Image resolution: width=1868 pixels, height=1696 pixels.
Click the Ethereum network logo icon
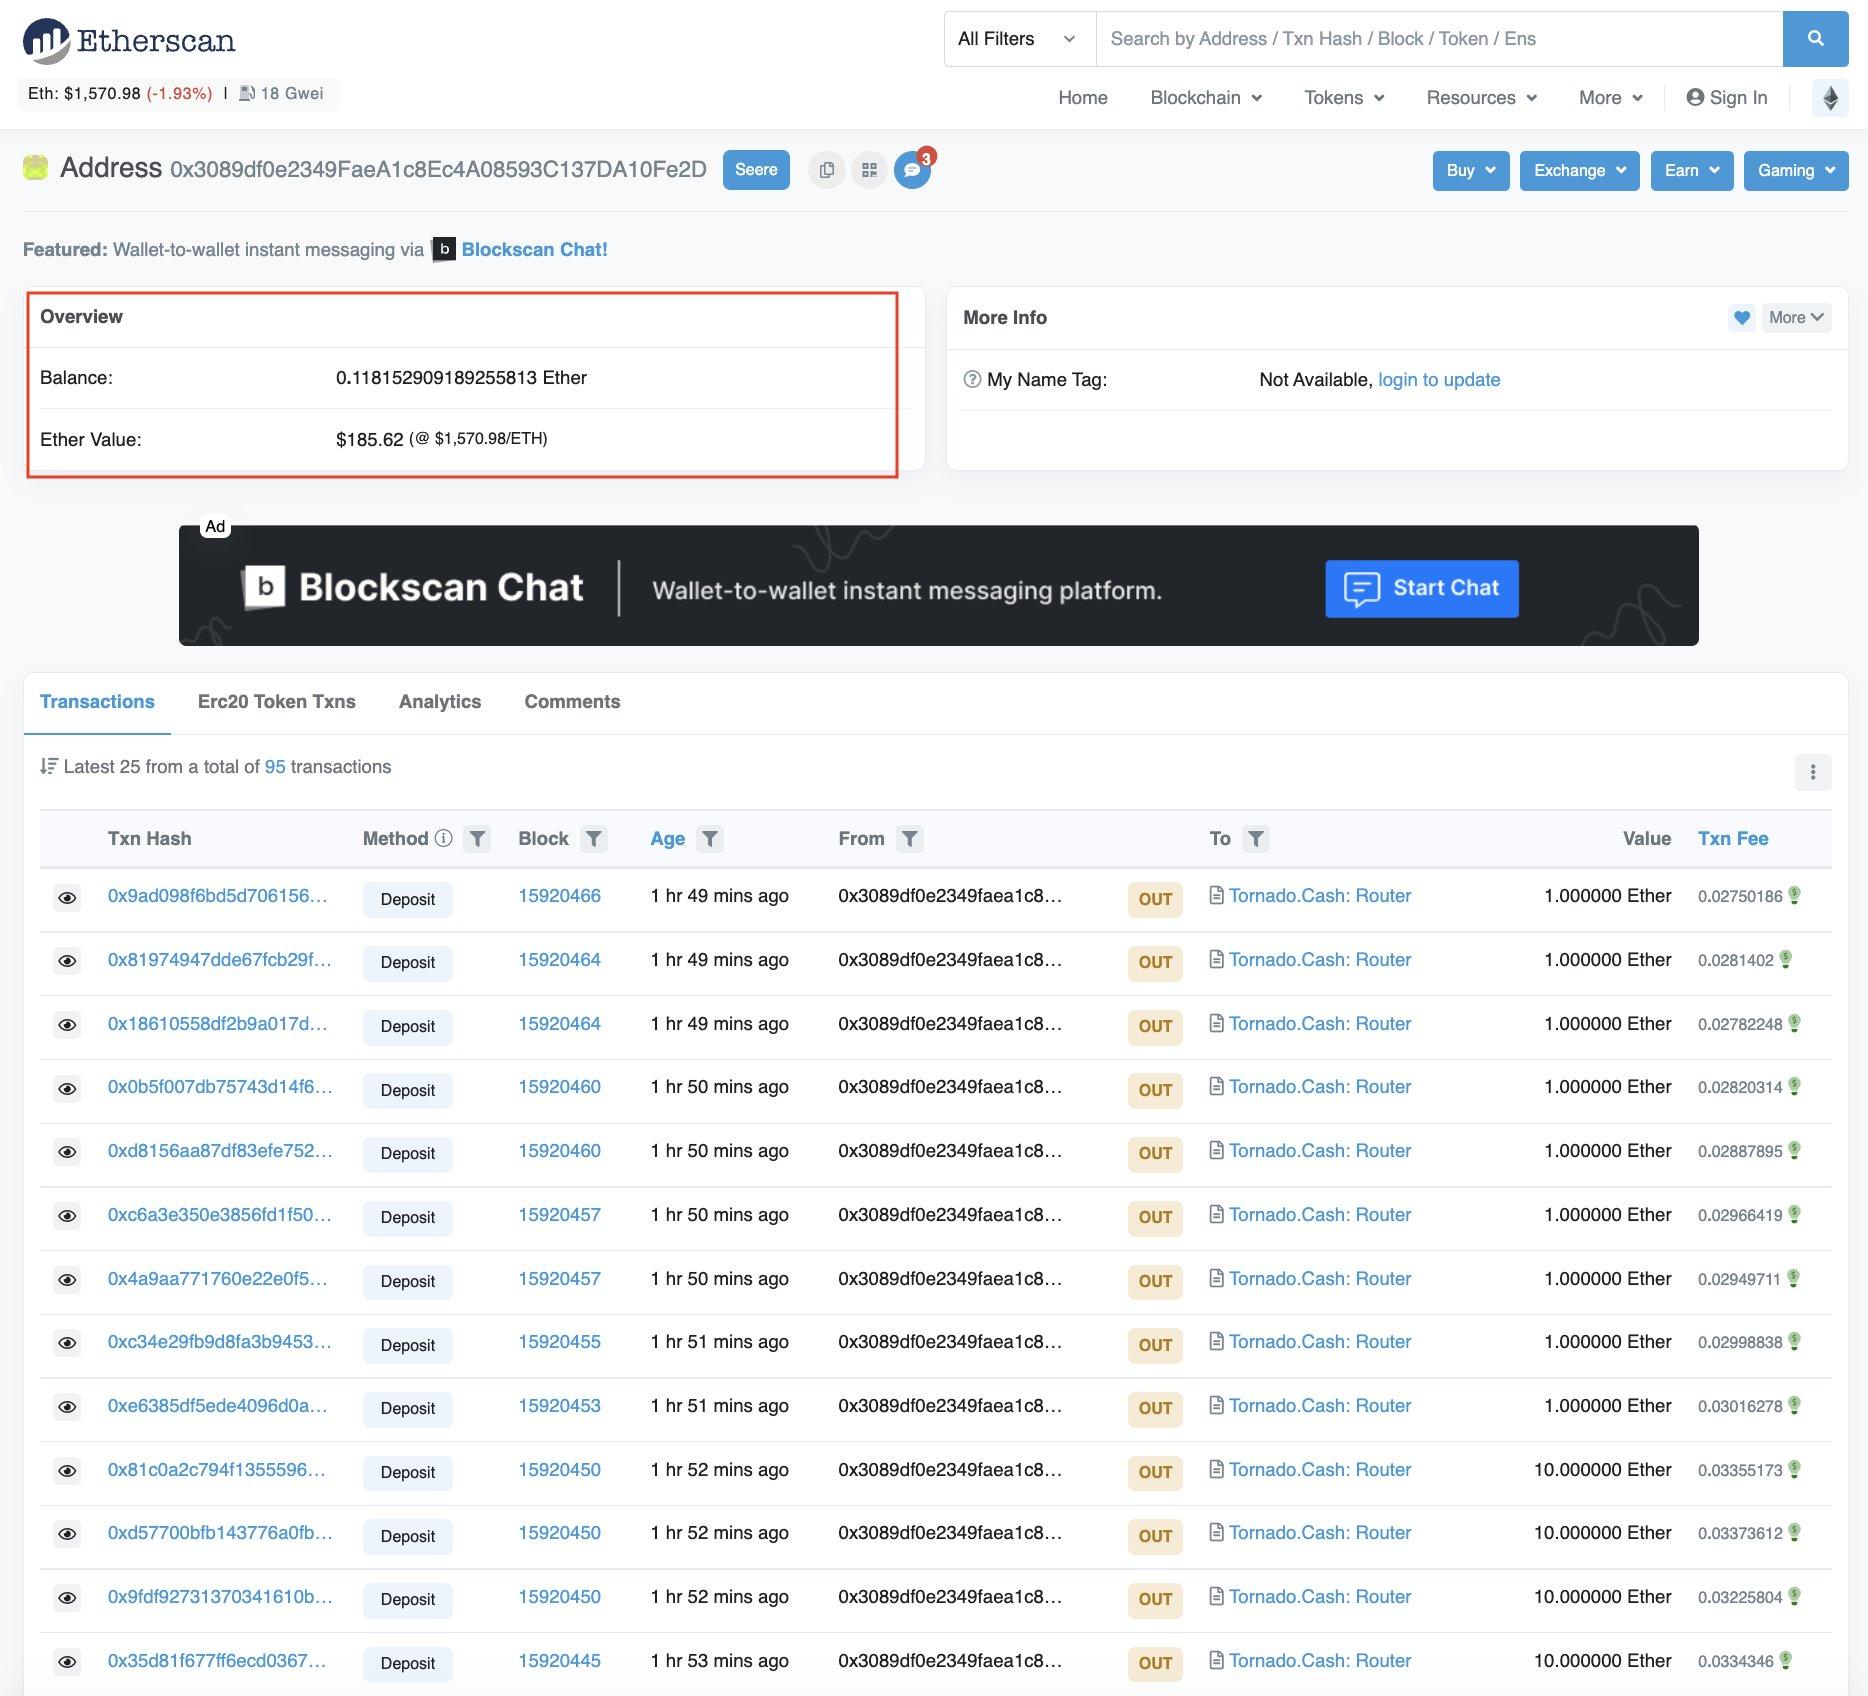1830,98
